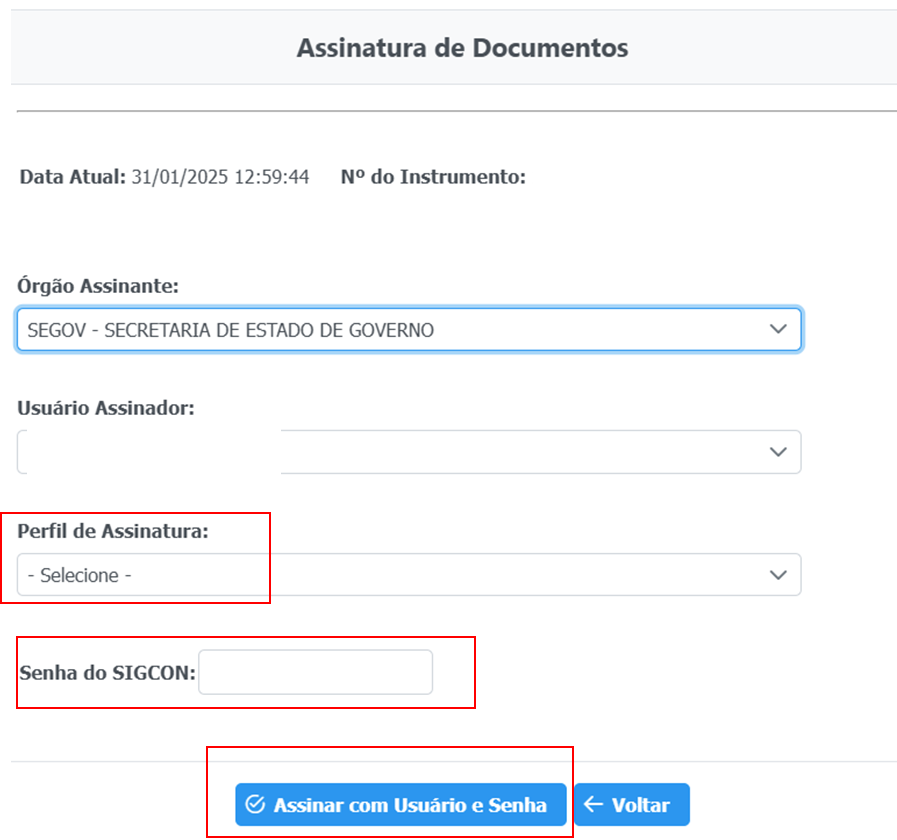Click the chevron arrow of Perfil de Assinatura

(778, 575)
